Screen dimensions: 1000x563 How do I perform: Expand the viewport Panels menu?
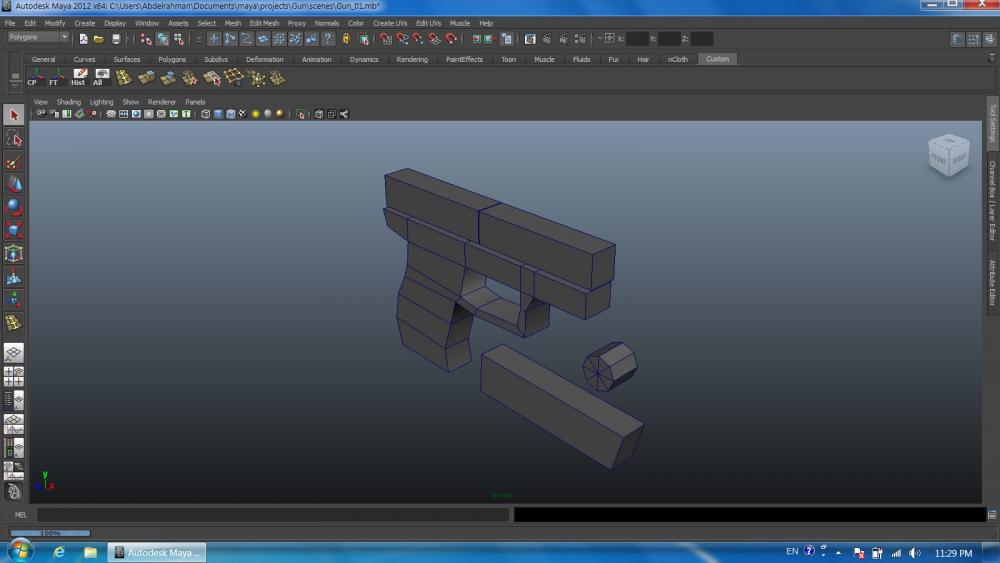click(x=195, y=102)
